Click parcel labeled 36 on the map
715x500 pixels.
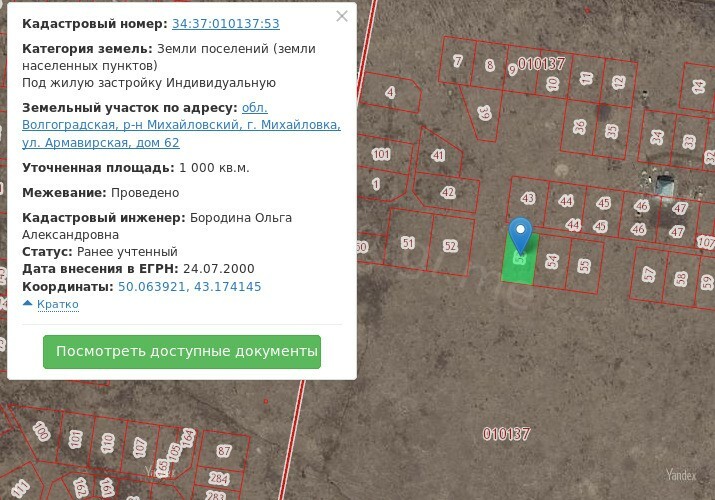579,126
